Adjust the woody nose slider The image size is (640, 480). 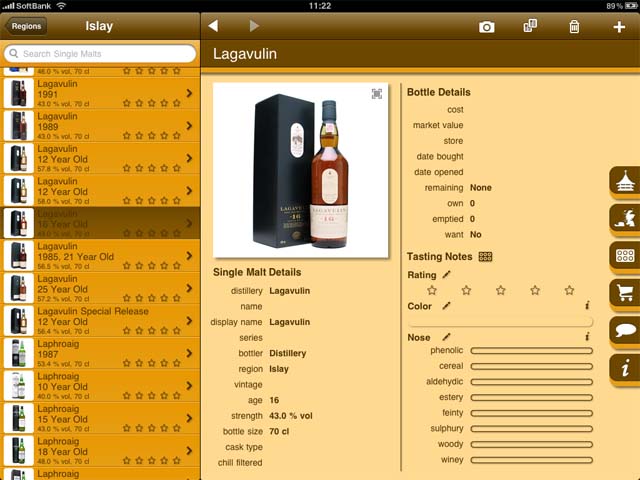(531, 444)
